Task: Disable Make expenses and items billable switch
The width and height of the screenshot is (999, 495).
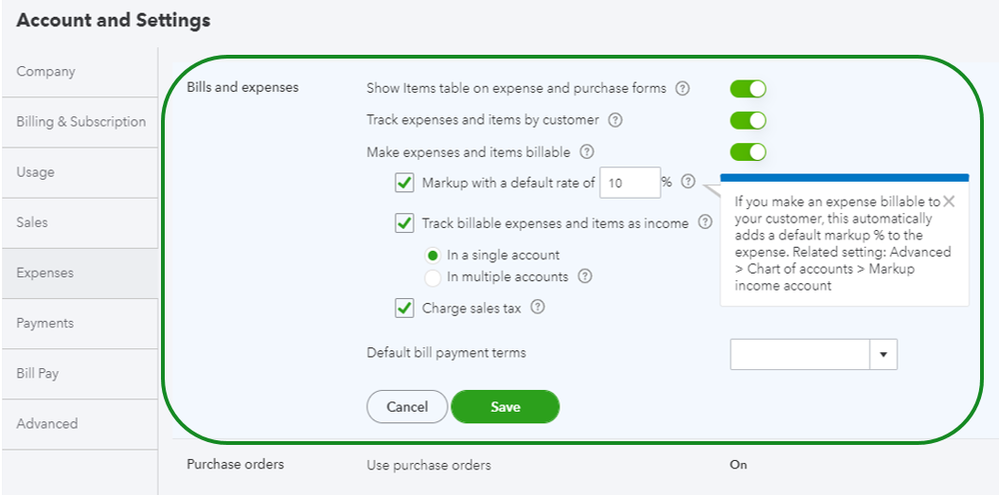Action: [748, 152]
